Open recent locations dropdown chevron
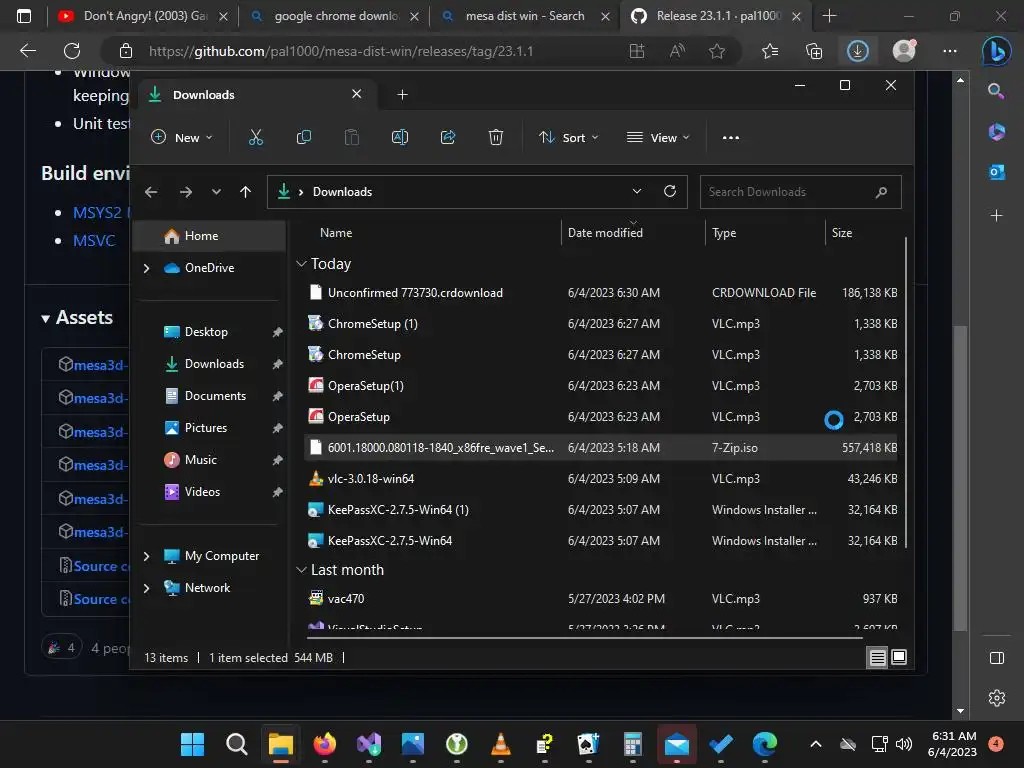 point(216,192)
